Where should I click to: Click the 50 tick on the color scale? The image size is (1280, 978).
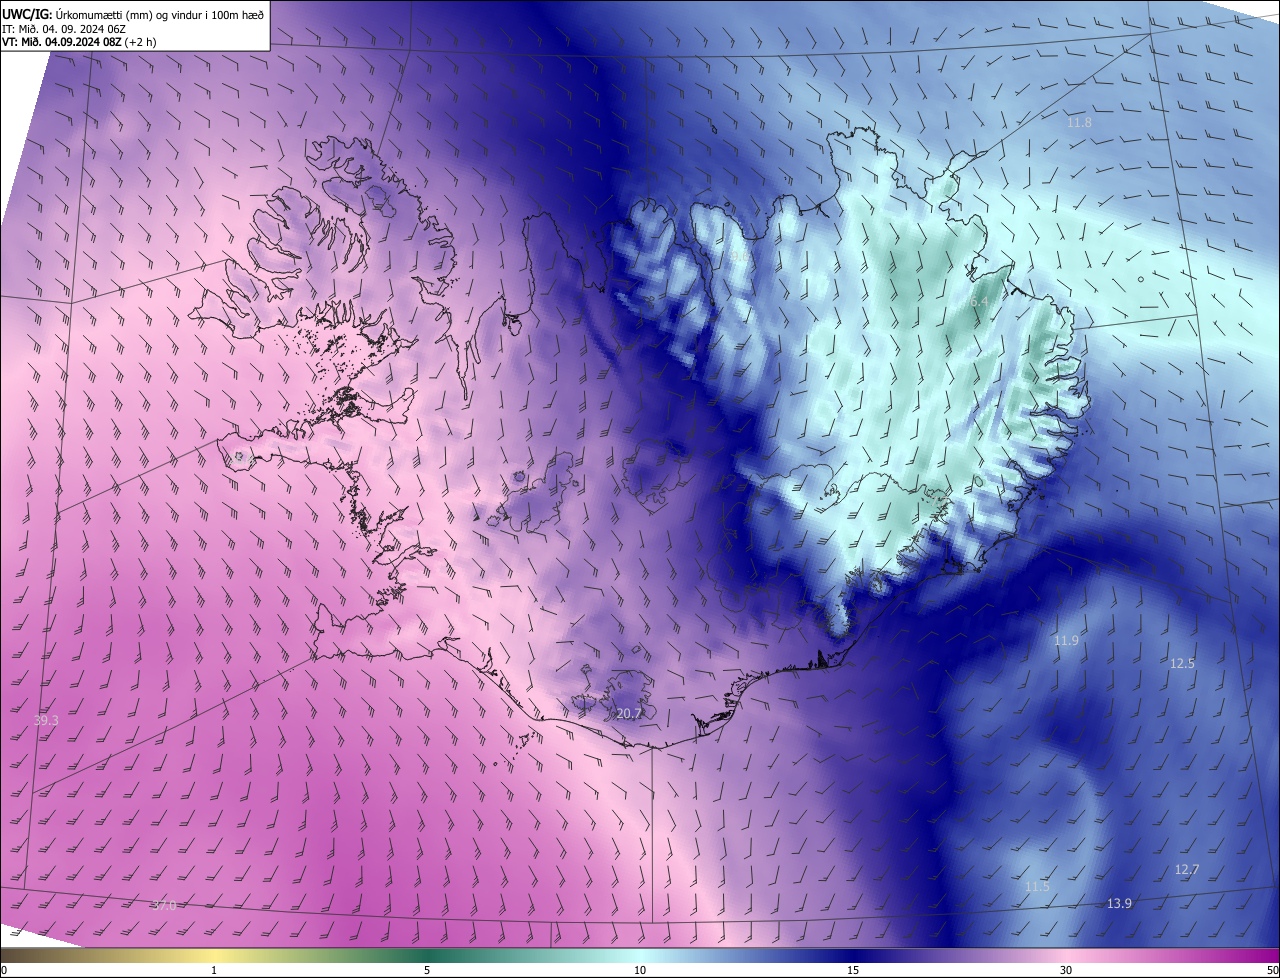1272,970
